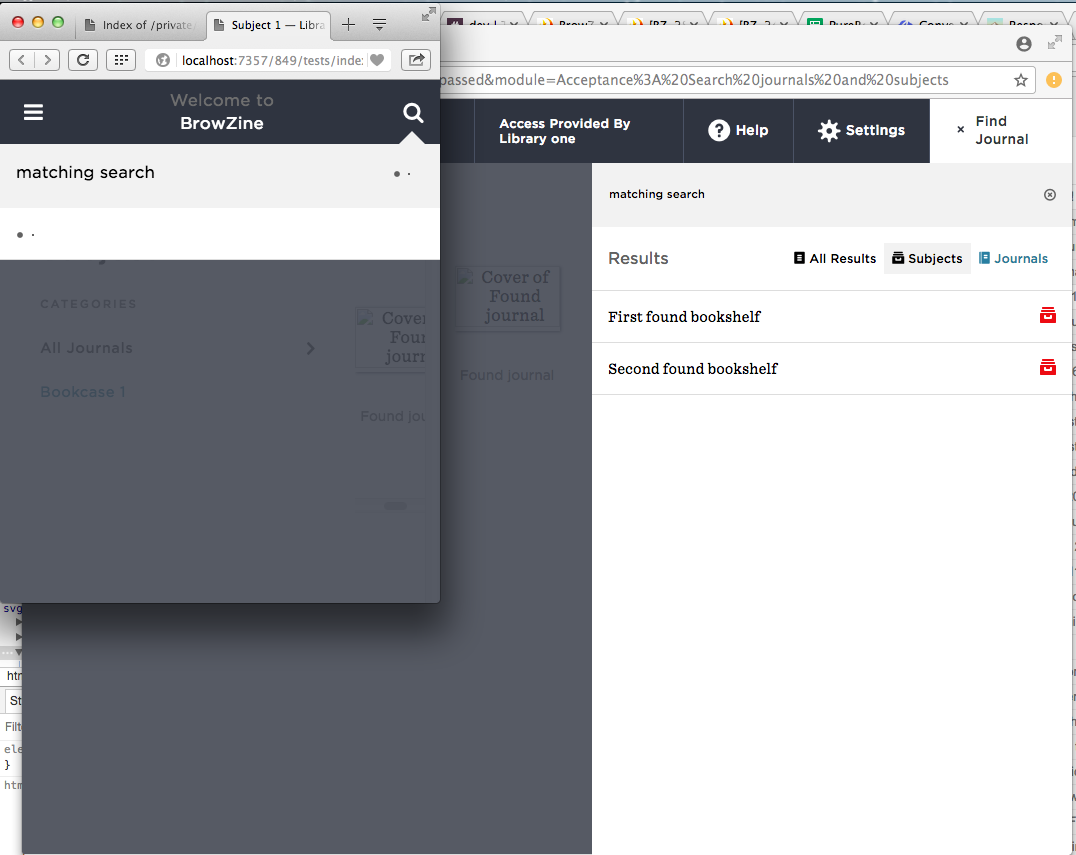Expand the chevron next to All Journals

[x=311, y=349]
